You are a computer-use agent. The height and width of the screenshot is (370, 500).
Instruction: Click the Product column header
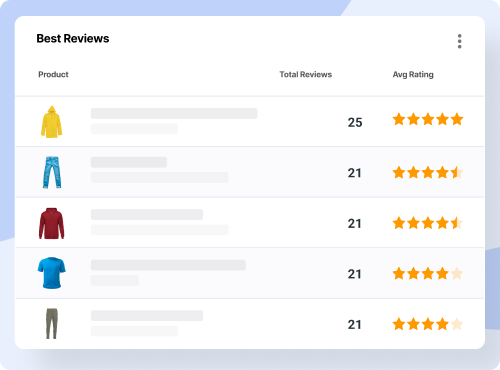coord(53,74)
